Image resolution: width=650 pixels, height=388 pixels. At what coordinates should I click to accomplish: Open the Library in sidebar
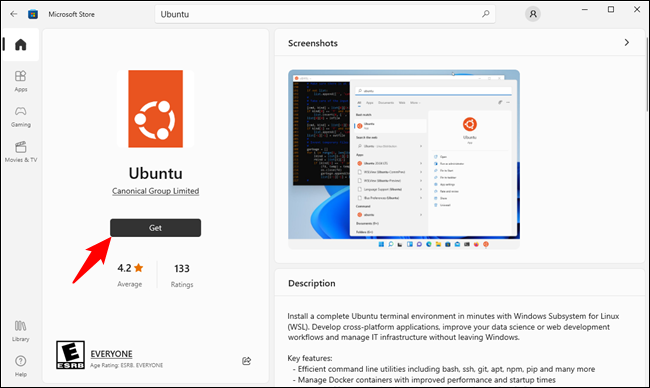click(20, 331)
